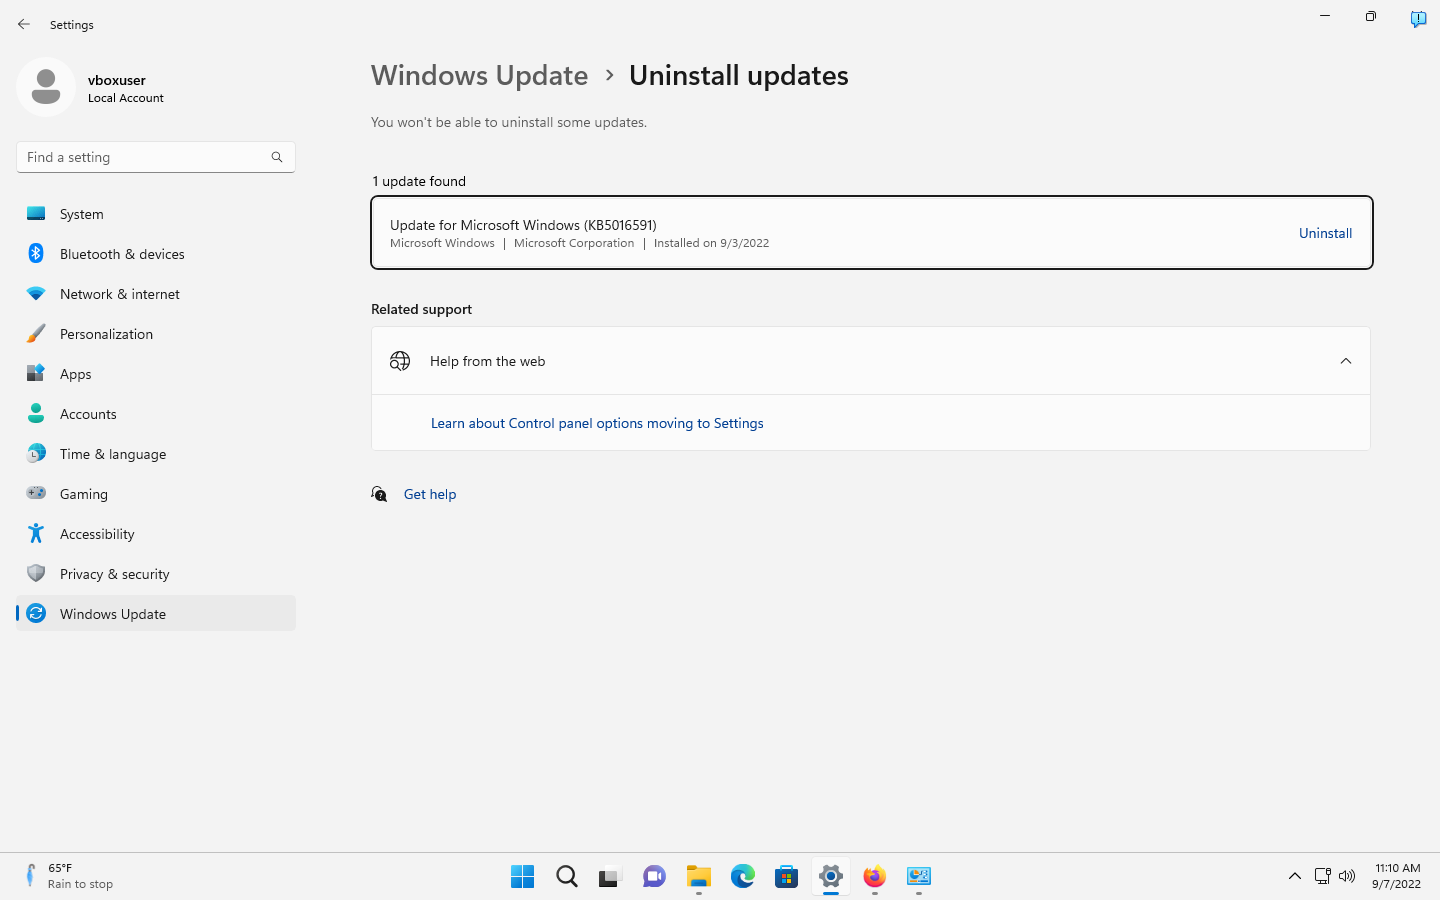Open the Control panel options article link
Image resolution: width=1440 pixels, height=900 pixels.
coord(597,423)
